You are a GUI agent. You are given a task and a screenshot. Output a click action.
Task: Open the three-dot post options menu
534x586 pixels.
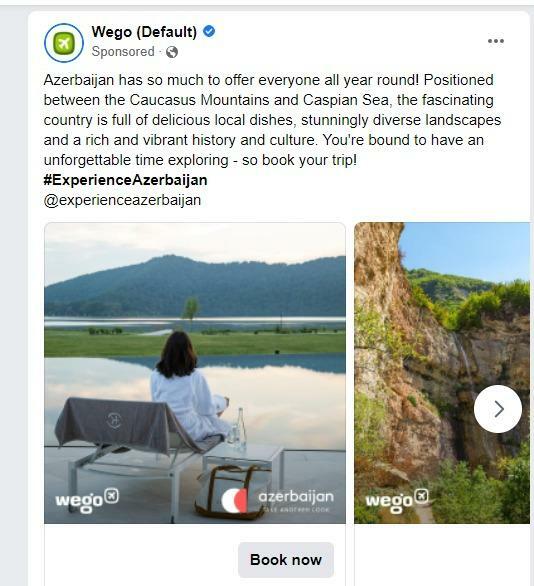[496, 41]
